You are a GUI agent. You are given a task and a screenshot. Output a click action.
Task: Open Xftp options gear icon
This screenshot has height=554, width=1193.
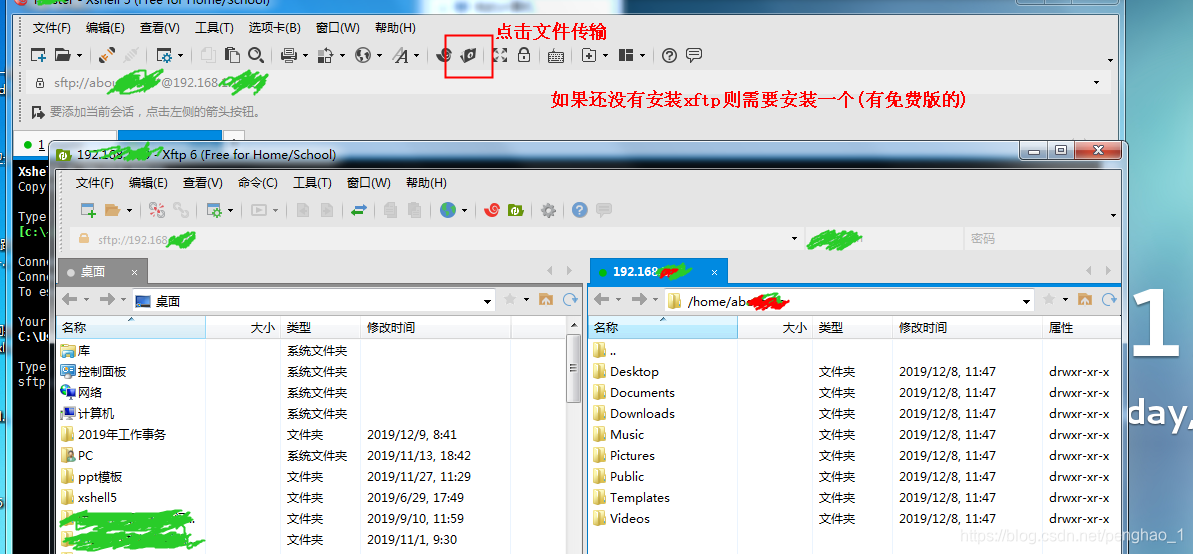pyautogui.click(x=548, y=211)
